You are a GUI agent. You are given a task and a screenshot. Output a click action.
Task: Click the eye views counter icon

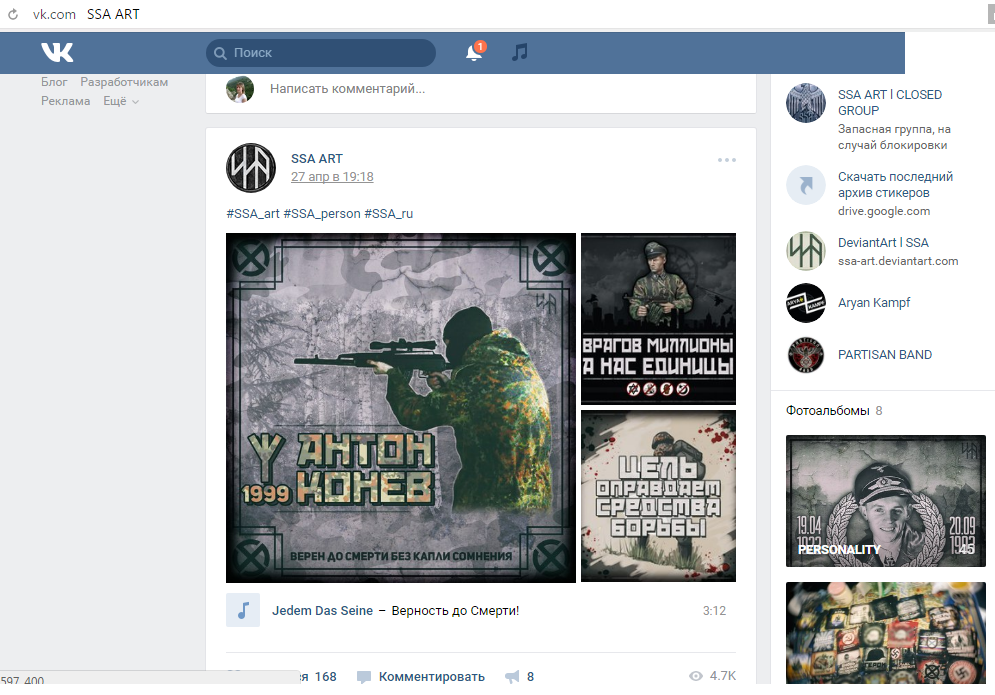696,677
